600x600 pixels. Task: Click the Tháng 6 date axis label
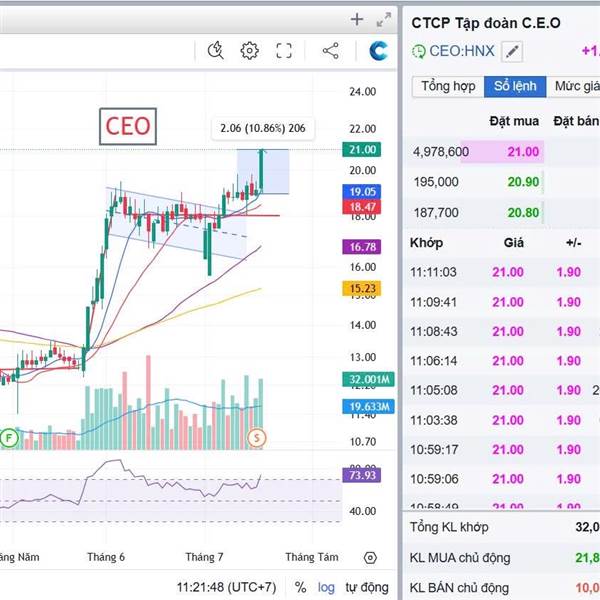coord(106,557)
